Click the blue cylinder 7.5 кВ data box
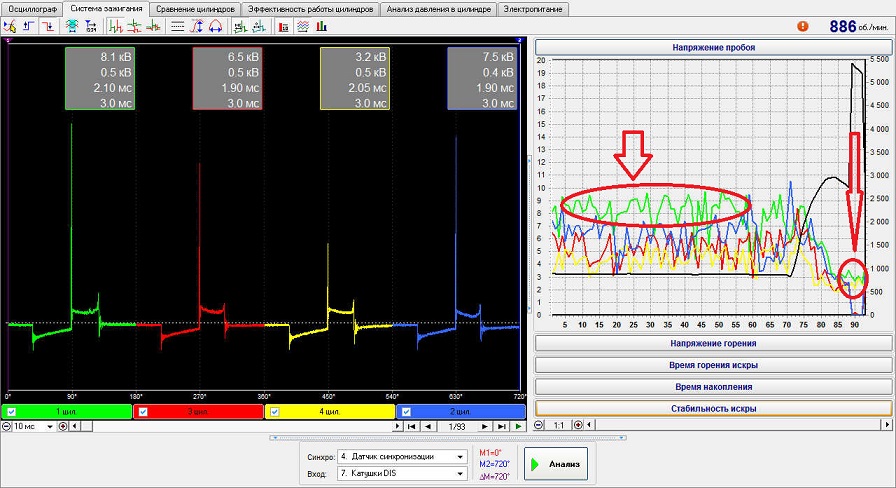Screen dimensions: 896x488 pos(482,78)
